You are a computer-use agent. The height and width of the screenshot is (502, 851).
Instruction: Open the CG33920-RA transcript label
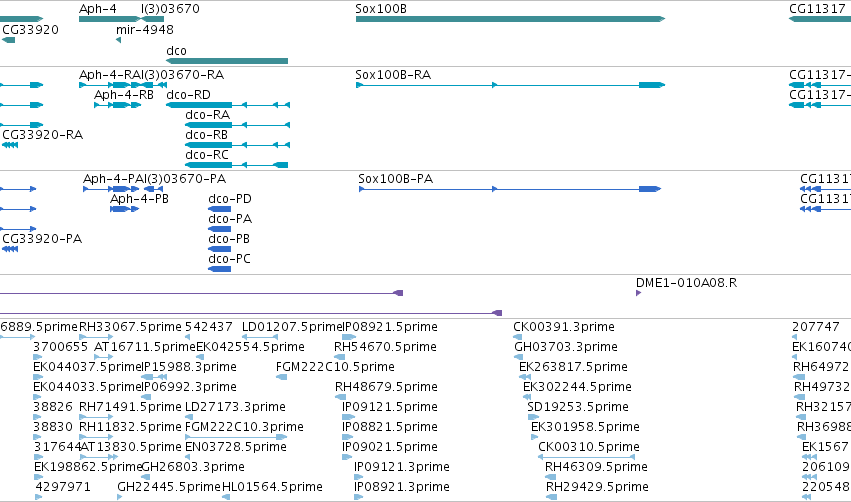pyautogui.click(x=42, y=135)
